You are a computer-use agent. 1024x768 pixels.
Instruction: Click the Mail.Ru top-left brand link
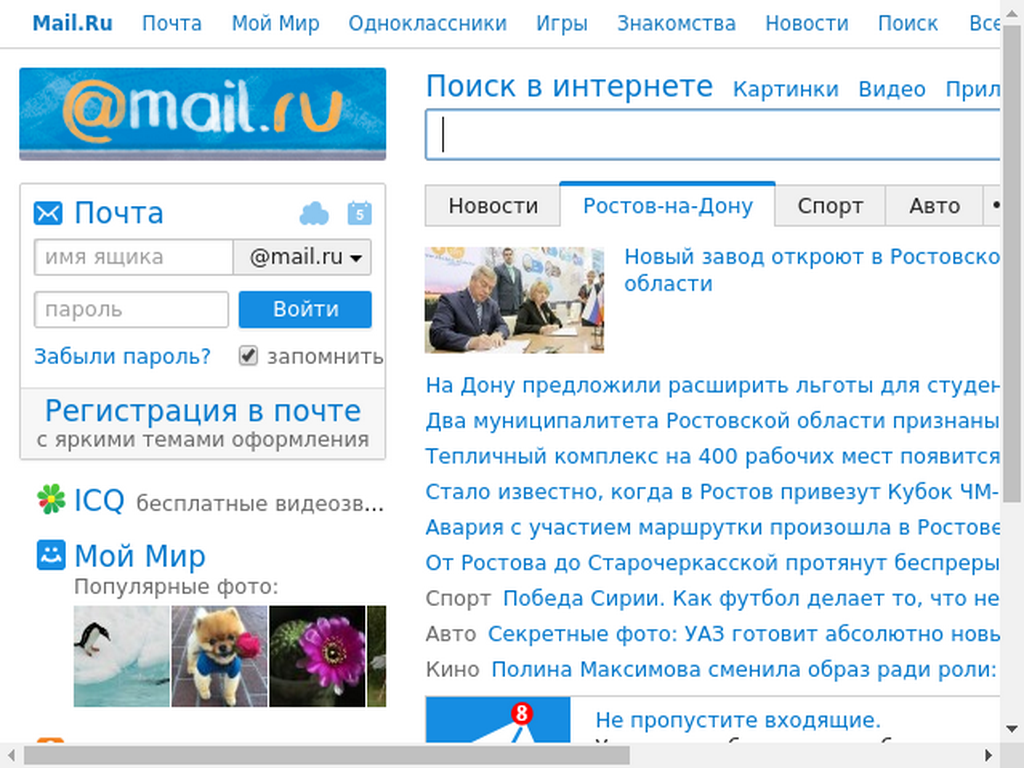pyautogui.click(x=72, y=24)
